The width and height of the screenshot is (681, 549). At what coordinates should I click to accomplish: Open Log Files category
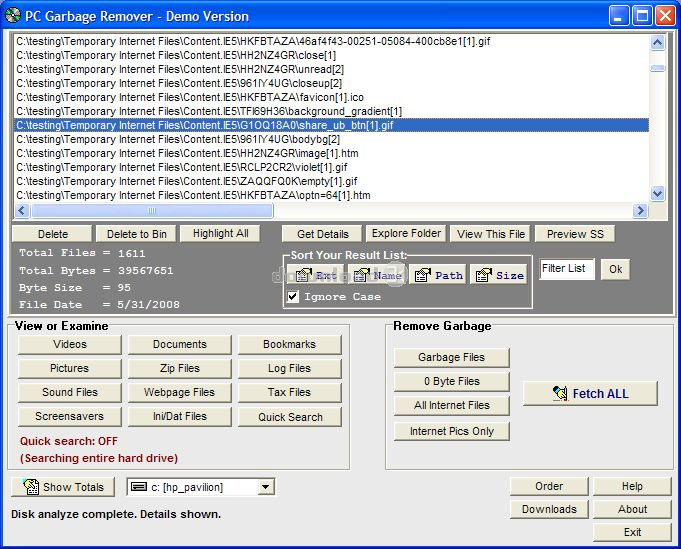(x=290, y=368)
